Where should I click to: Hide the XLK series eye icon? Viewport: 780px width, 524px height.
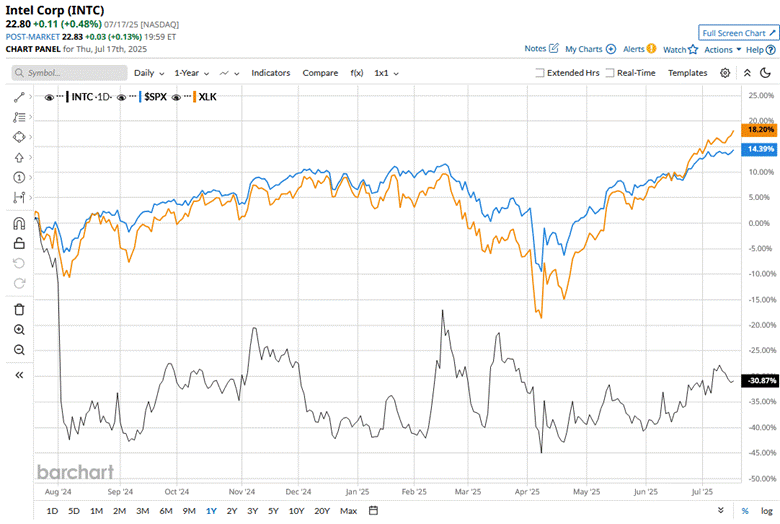click(176, 98)
